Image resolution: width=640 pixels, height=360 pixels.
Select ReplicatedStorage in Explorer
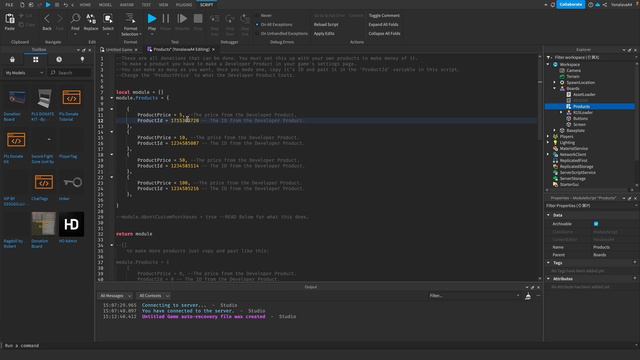click(576, 167)
